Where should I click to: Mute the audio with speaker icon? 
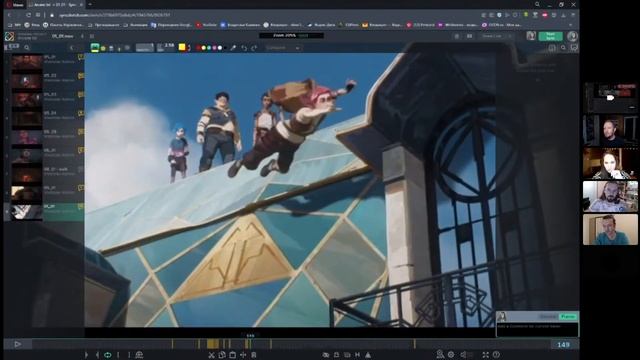tap(464, 355)
